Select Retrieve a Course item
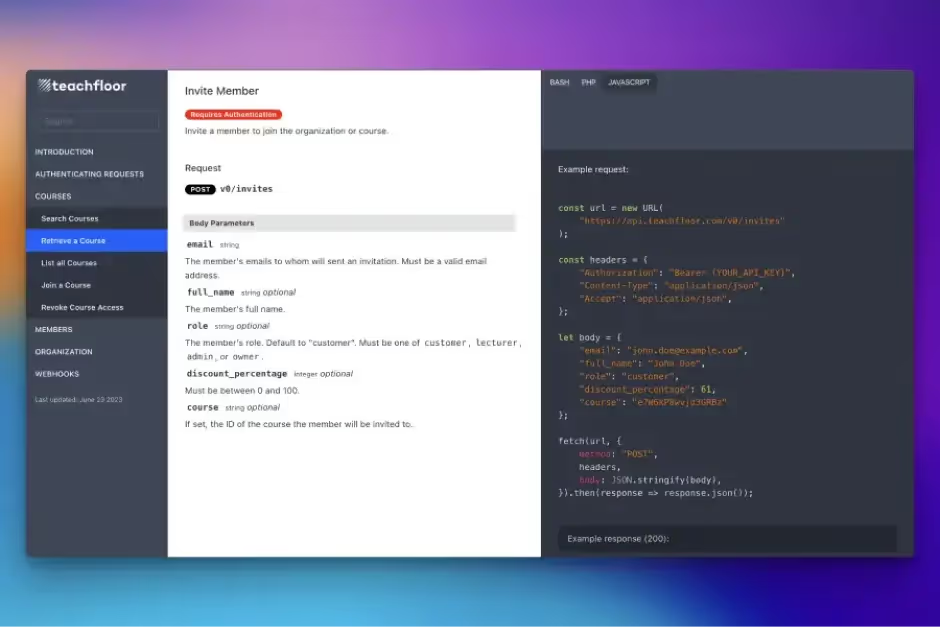Image resolution: width=940 pixels, height=627 pixels. click(x=97, y=241)
